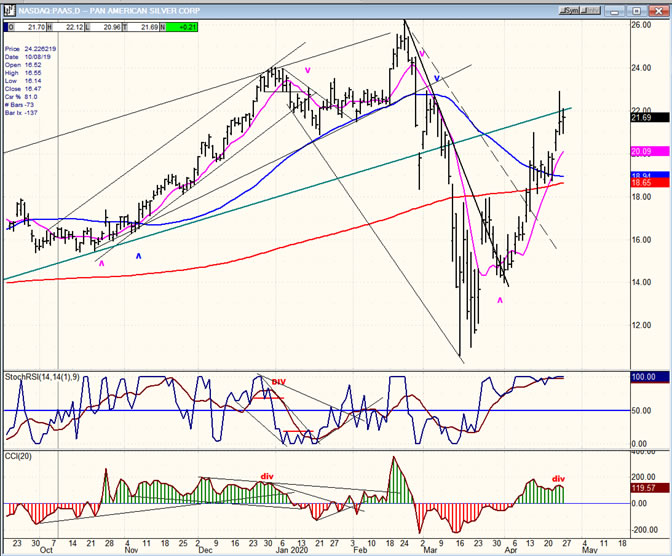Screen dimensions: 672x556
Task: Click the dark blue swatch in quote bar
Action: (6, 27)
